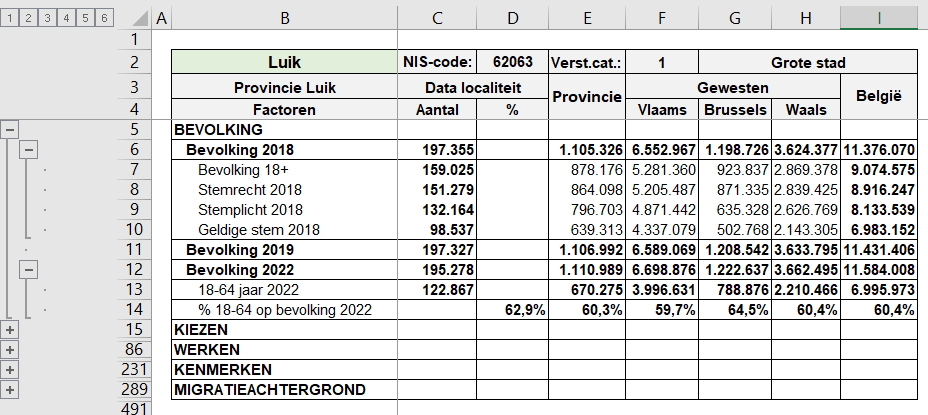Image resolution: width=928 pixels, height=415 pixels.
Task: Click the Bevolking 2018 row label
Action: coord(240,150)
